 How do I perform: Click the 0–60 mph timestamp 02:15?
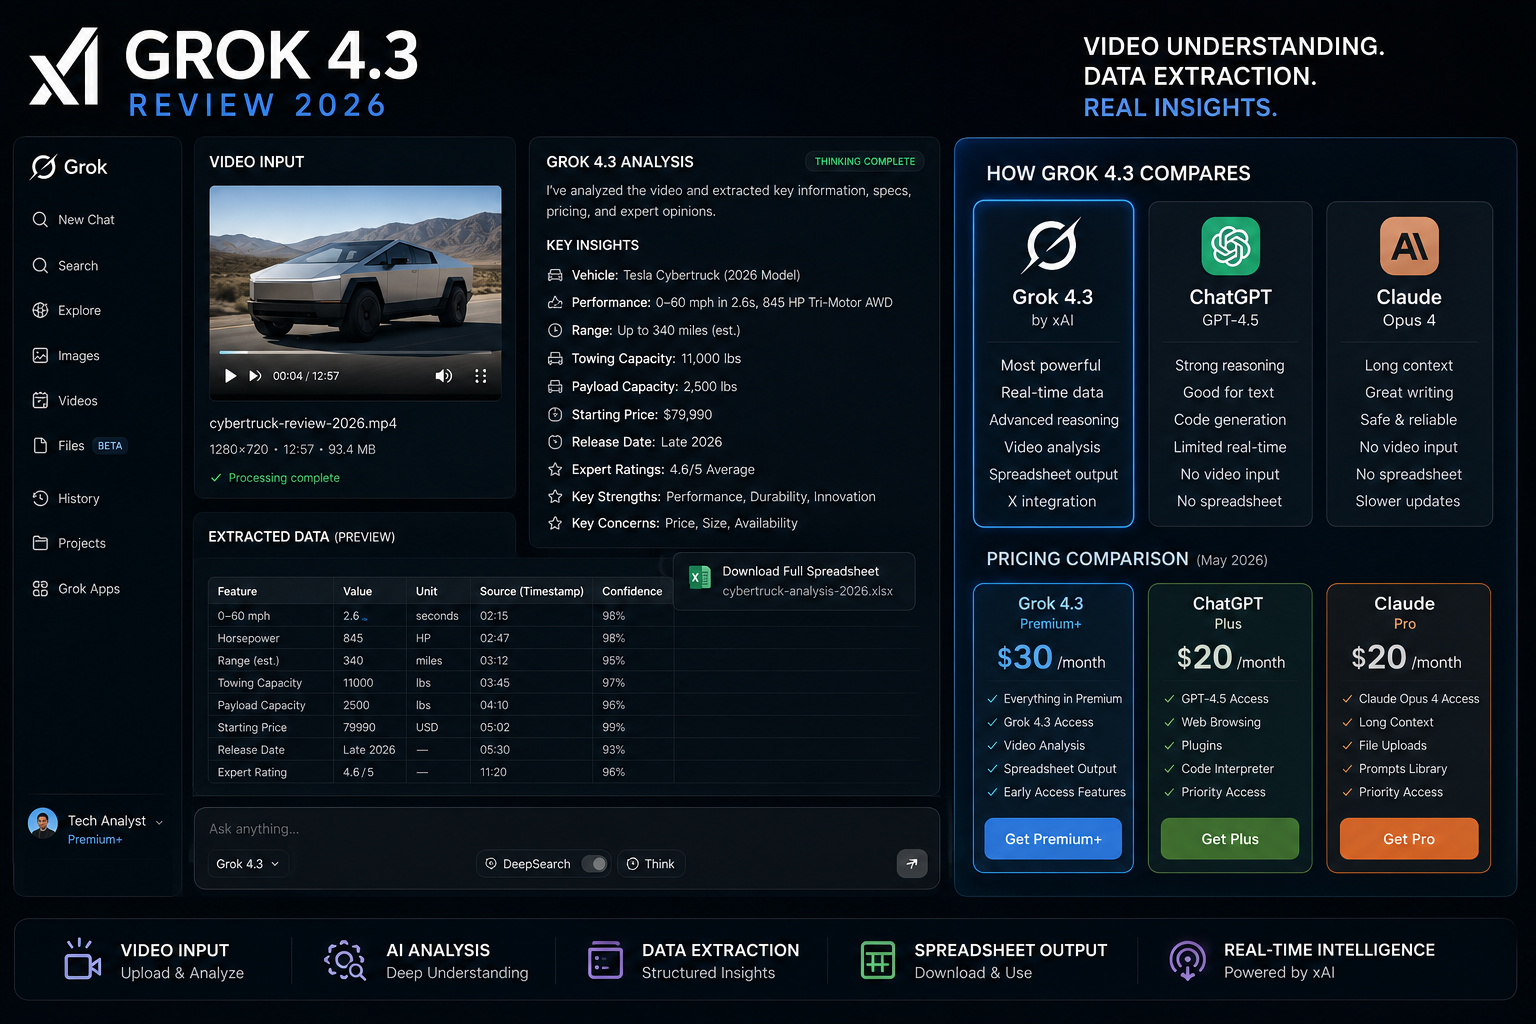point(494,616)
